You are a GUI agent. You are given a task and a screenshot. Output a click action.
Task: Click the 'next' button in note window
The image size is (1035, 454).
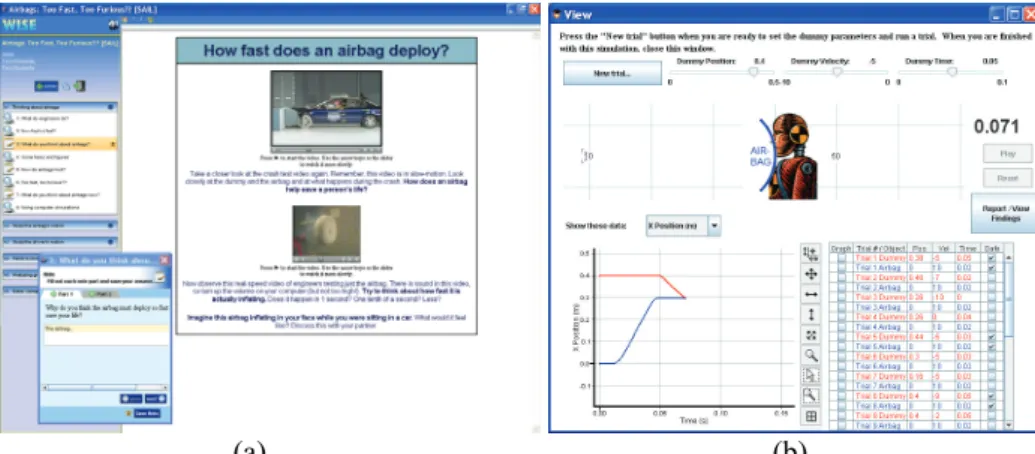point(156,399)
